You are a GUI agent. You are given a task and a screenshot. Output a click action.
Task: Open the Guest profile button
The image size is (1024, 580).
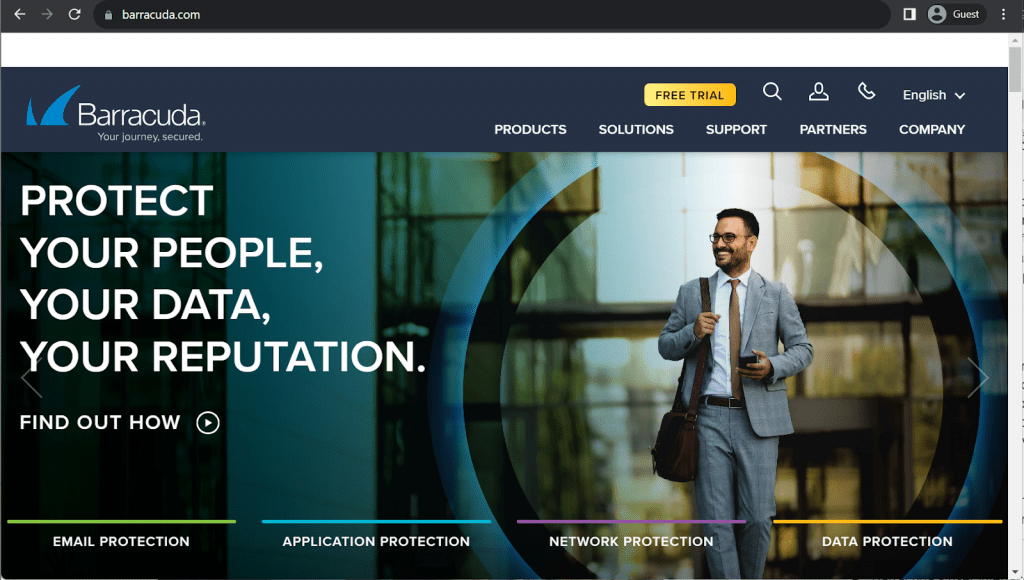[956, 14]
